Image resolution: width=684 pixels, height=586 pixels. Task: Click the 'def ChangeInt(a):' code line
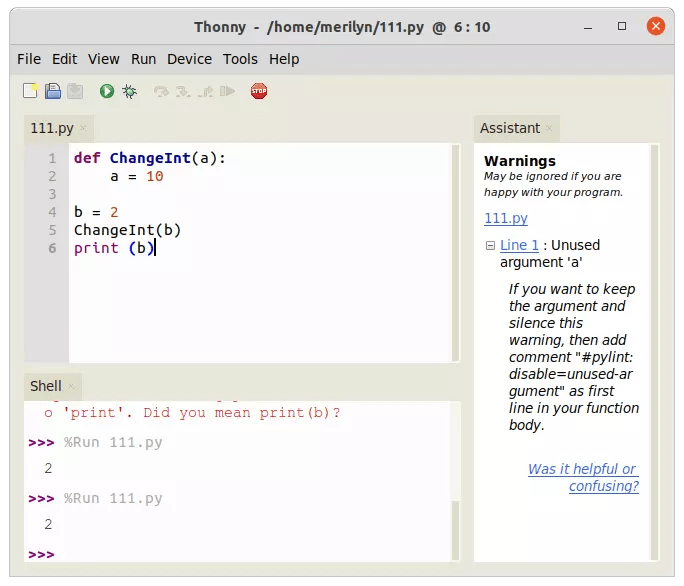pyautogui.click(x=150, y=158)
